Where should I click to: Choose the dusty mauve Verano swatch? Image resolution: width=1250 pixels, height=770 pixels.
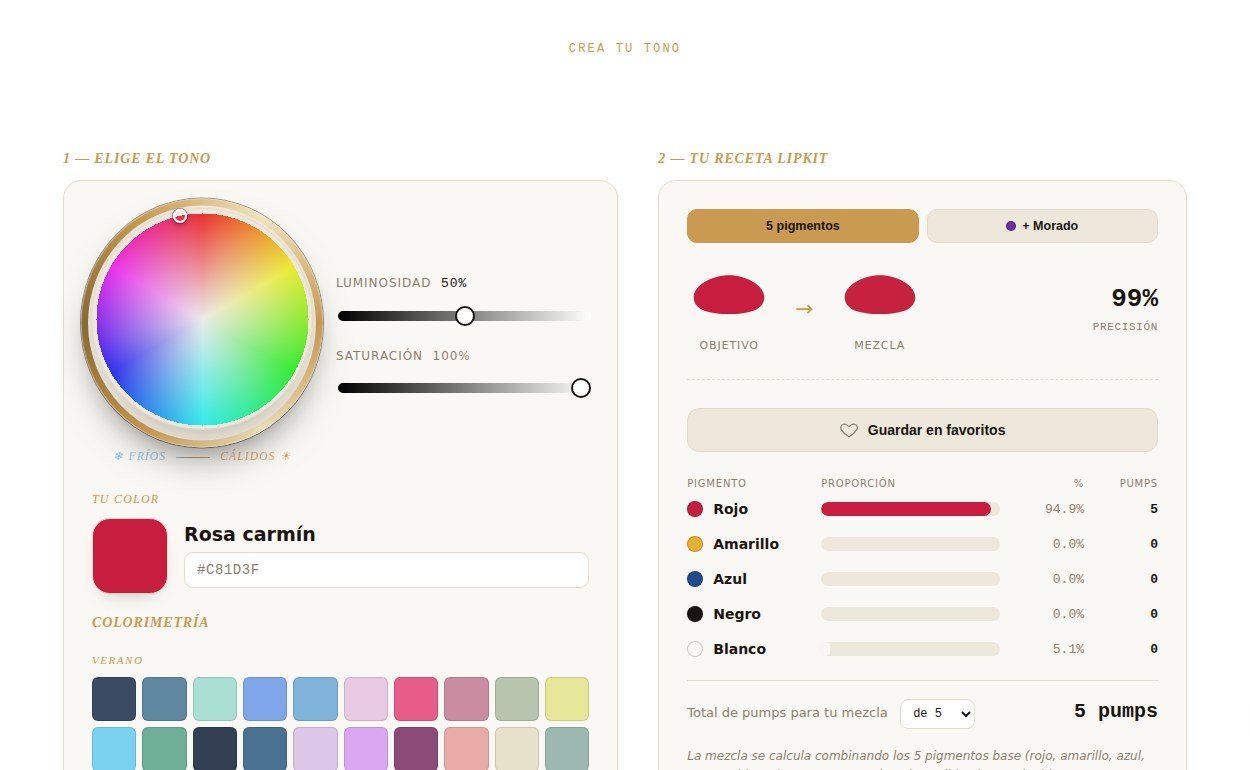pyautogui.click(x=467, y=699)
